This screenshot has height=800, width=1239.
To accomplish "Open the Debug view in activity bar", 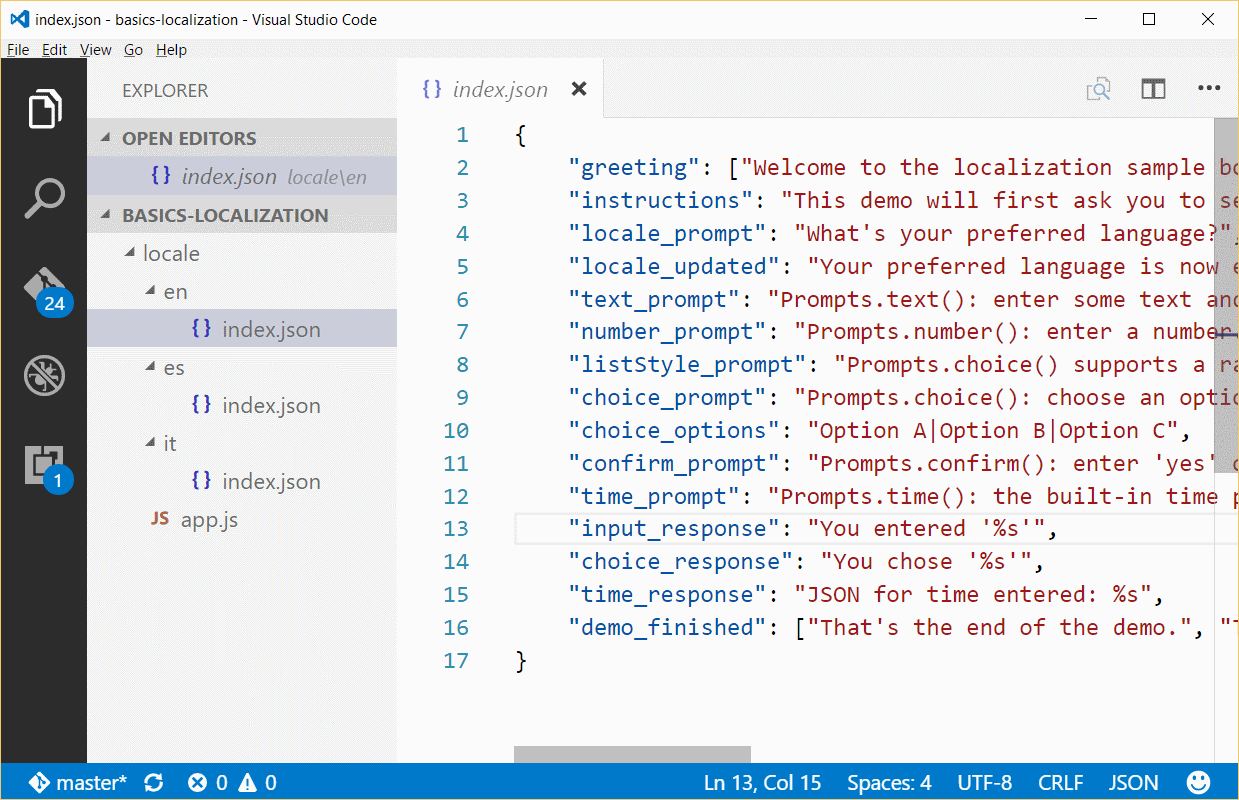I will pos(44,375).
